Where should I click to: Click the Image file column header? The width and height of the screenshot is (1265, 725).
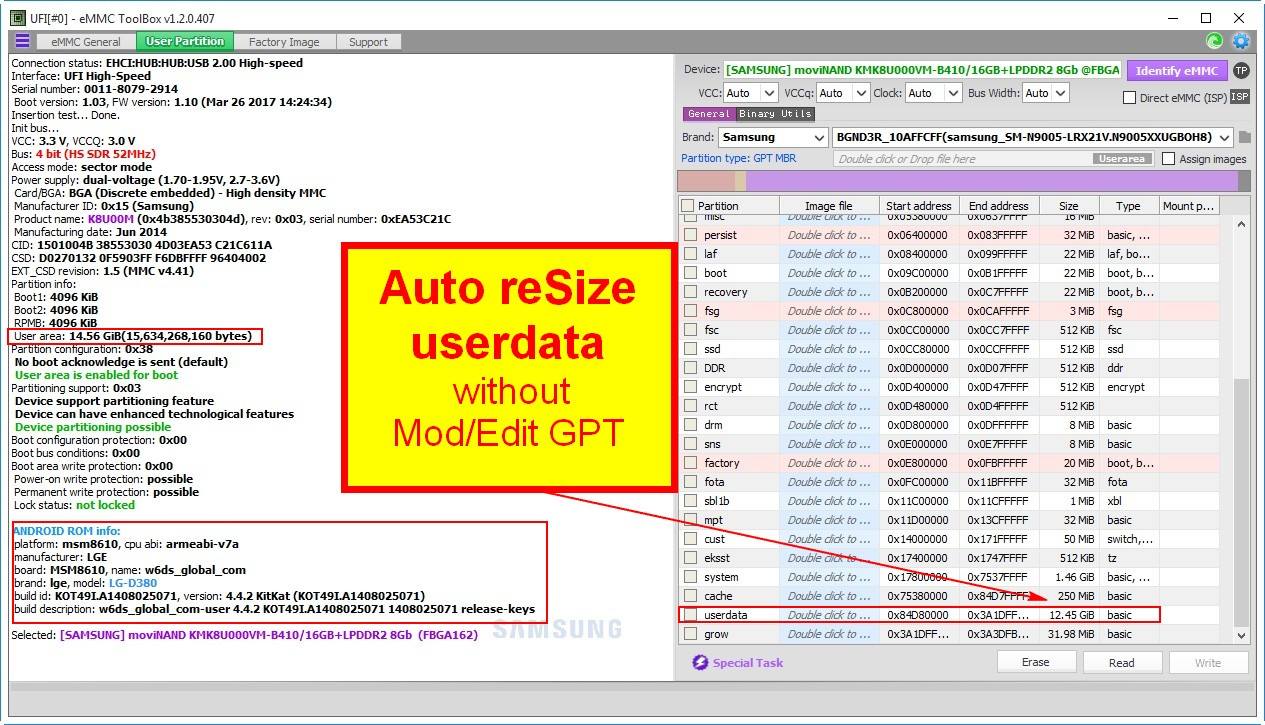tap(829, 206)
